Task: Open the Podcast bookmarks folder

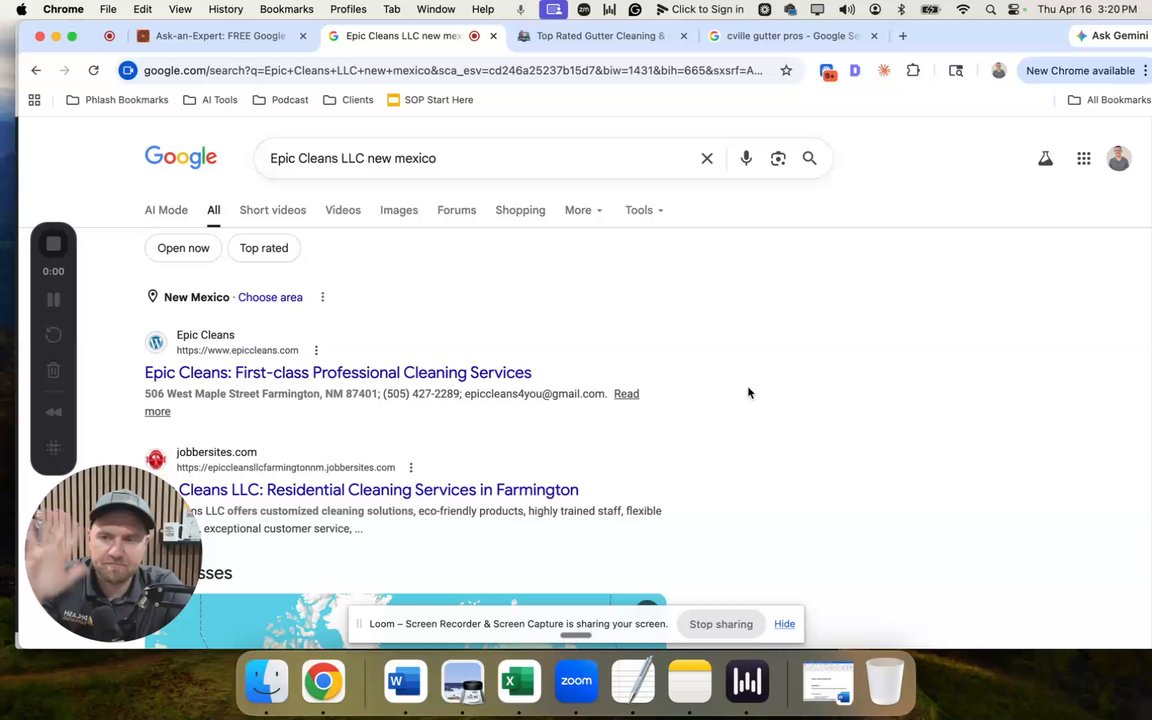Action: click(x=281, y=100)
